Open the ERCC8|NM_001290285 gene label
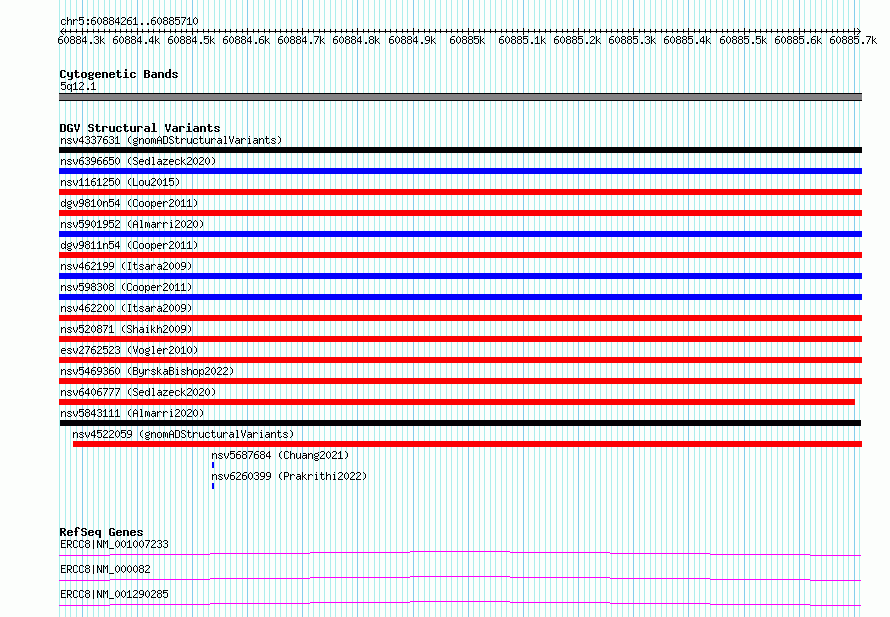The image size is (890, 617). click(114, 594)
